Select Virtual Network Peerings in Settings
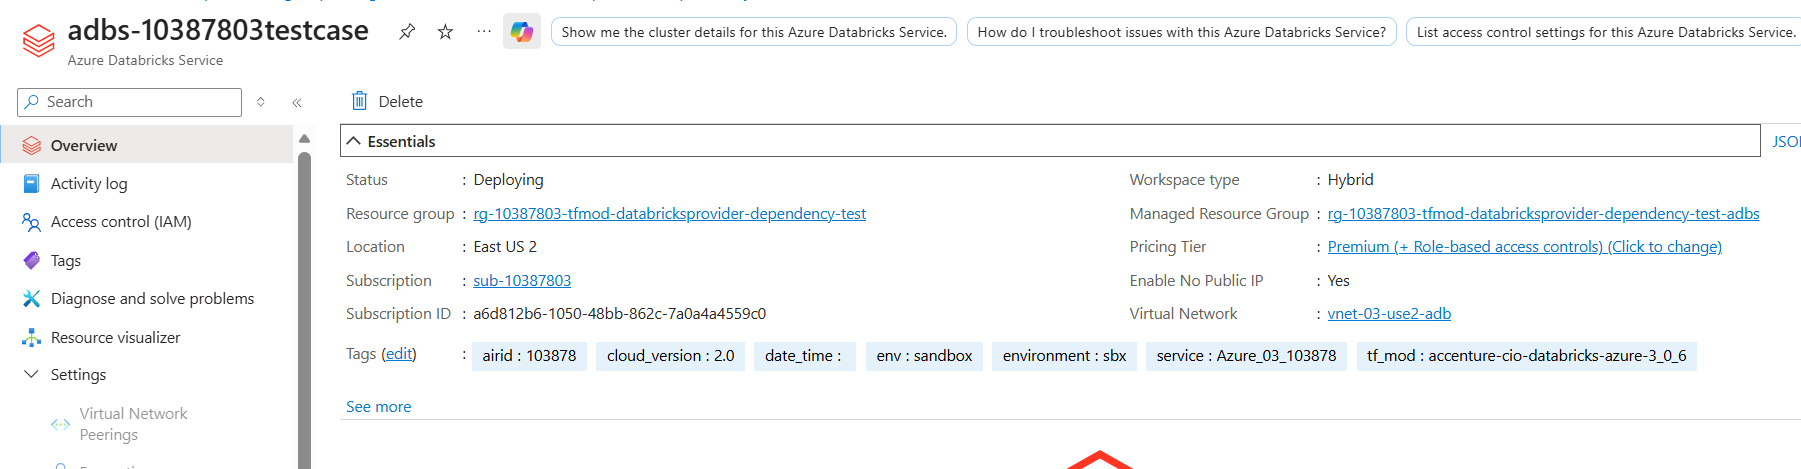Viewport: 1801px width, 469px height. pyautogui.click(x=133, y=424)
